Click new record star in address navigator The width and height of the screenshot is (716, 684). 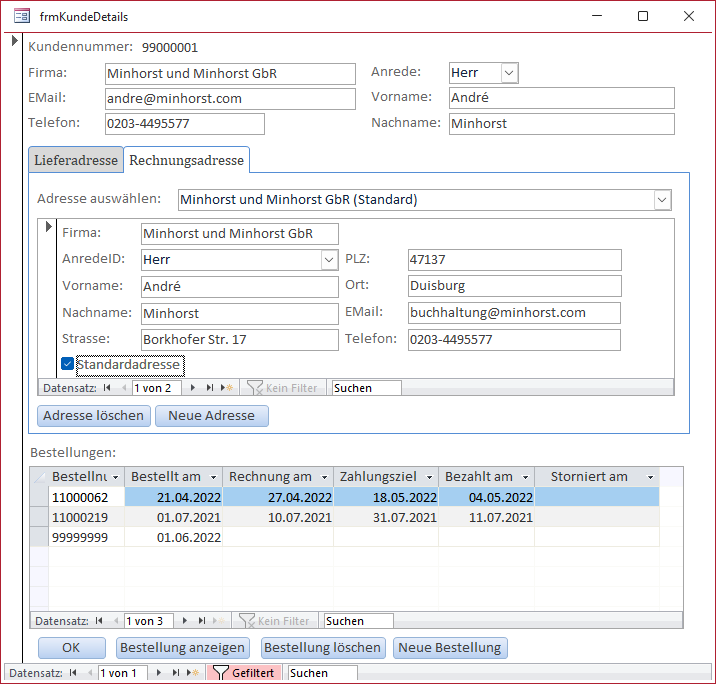226,387
